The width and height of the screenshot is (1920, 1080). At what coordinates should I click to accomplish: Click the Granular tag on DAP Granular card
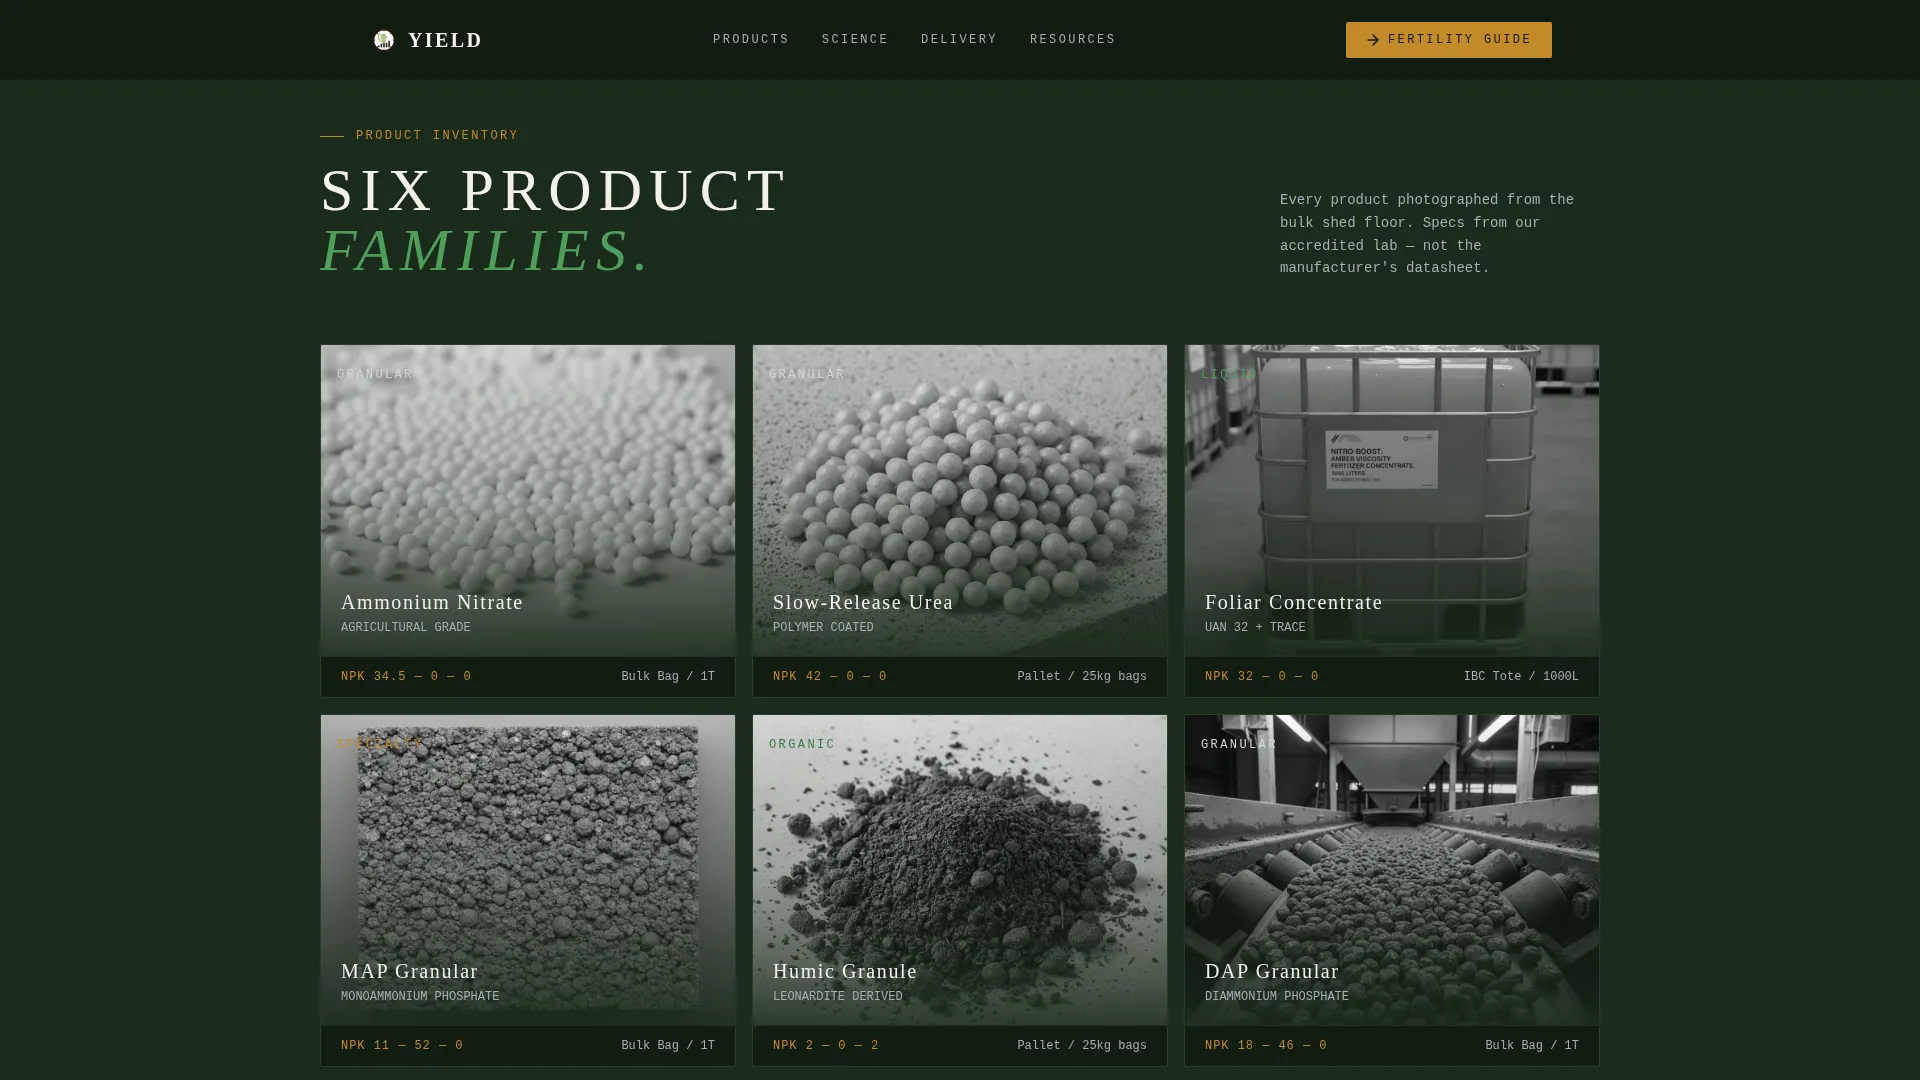(x=1239, y=744)
